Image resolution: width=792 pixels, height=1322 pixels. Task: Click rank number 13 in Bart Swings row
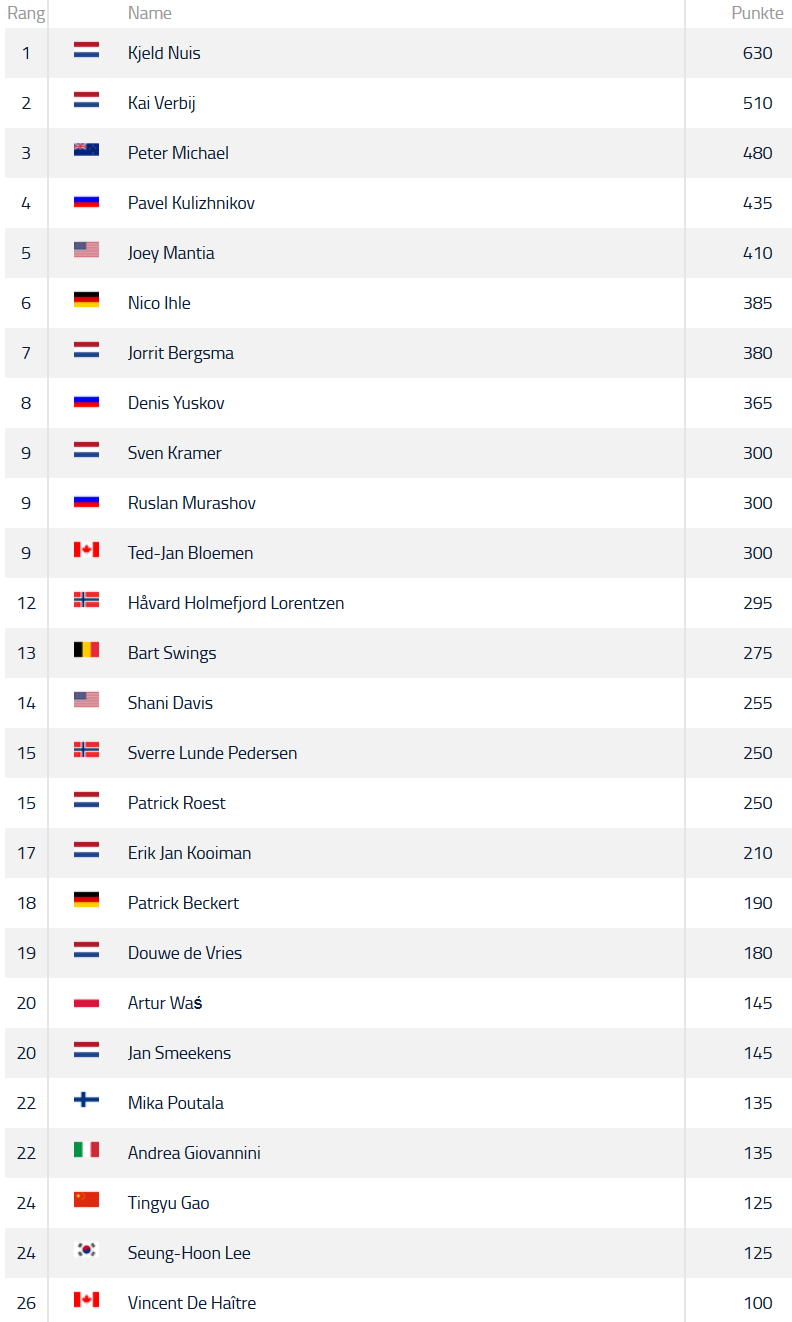(x=26, y=653)
